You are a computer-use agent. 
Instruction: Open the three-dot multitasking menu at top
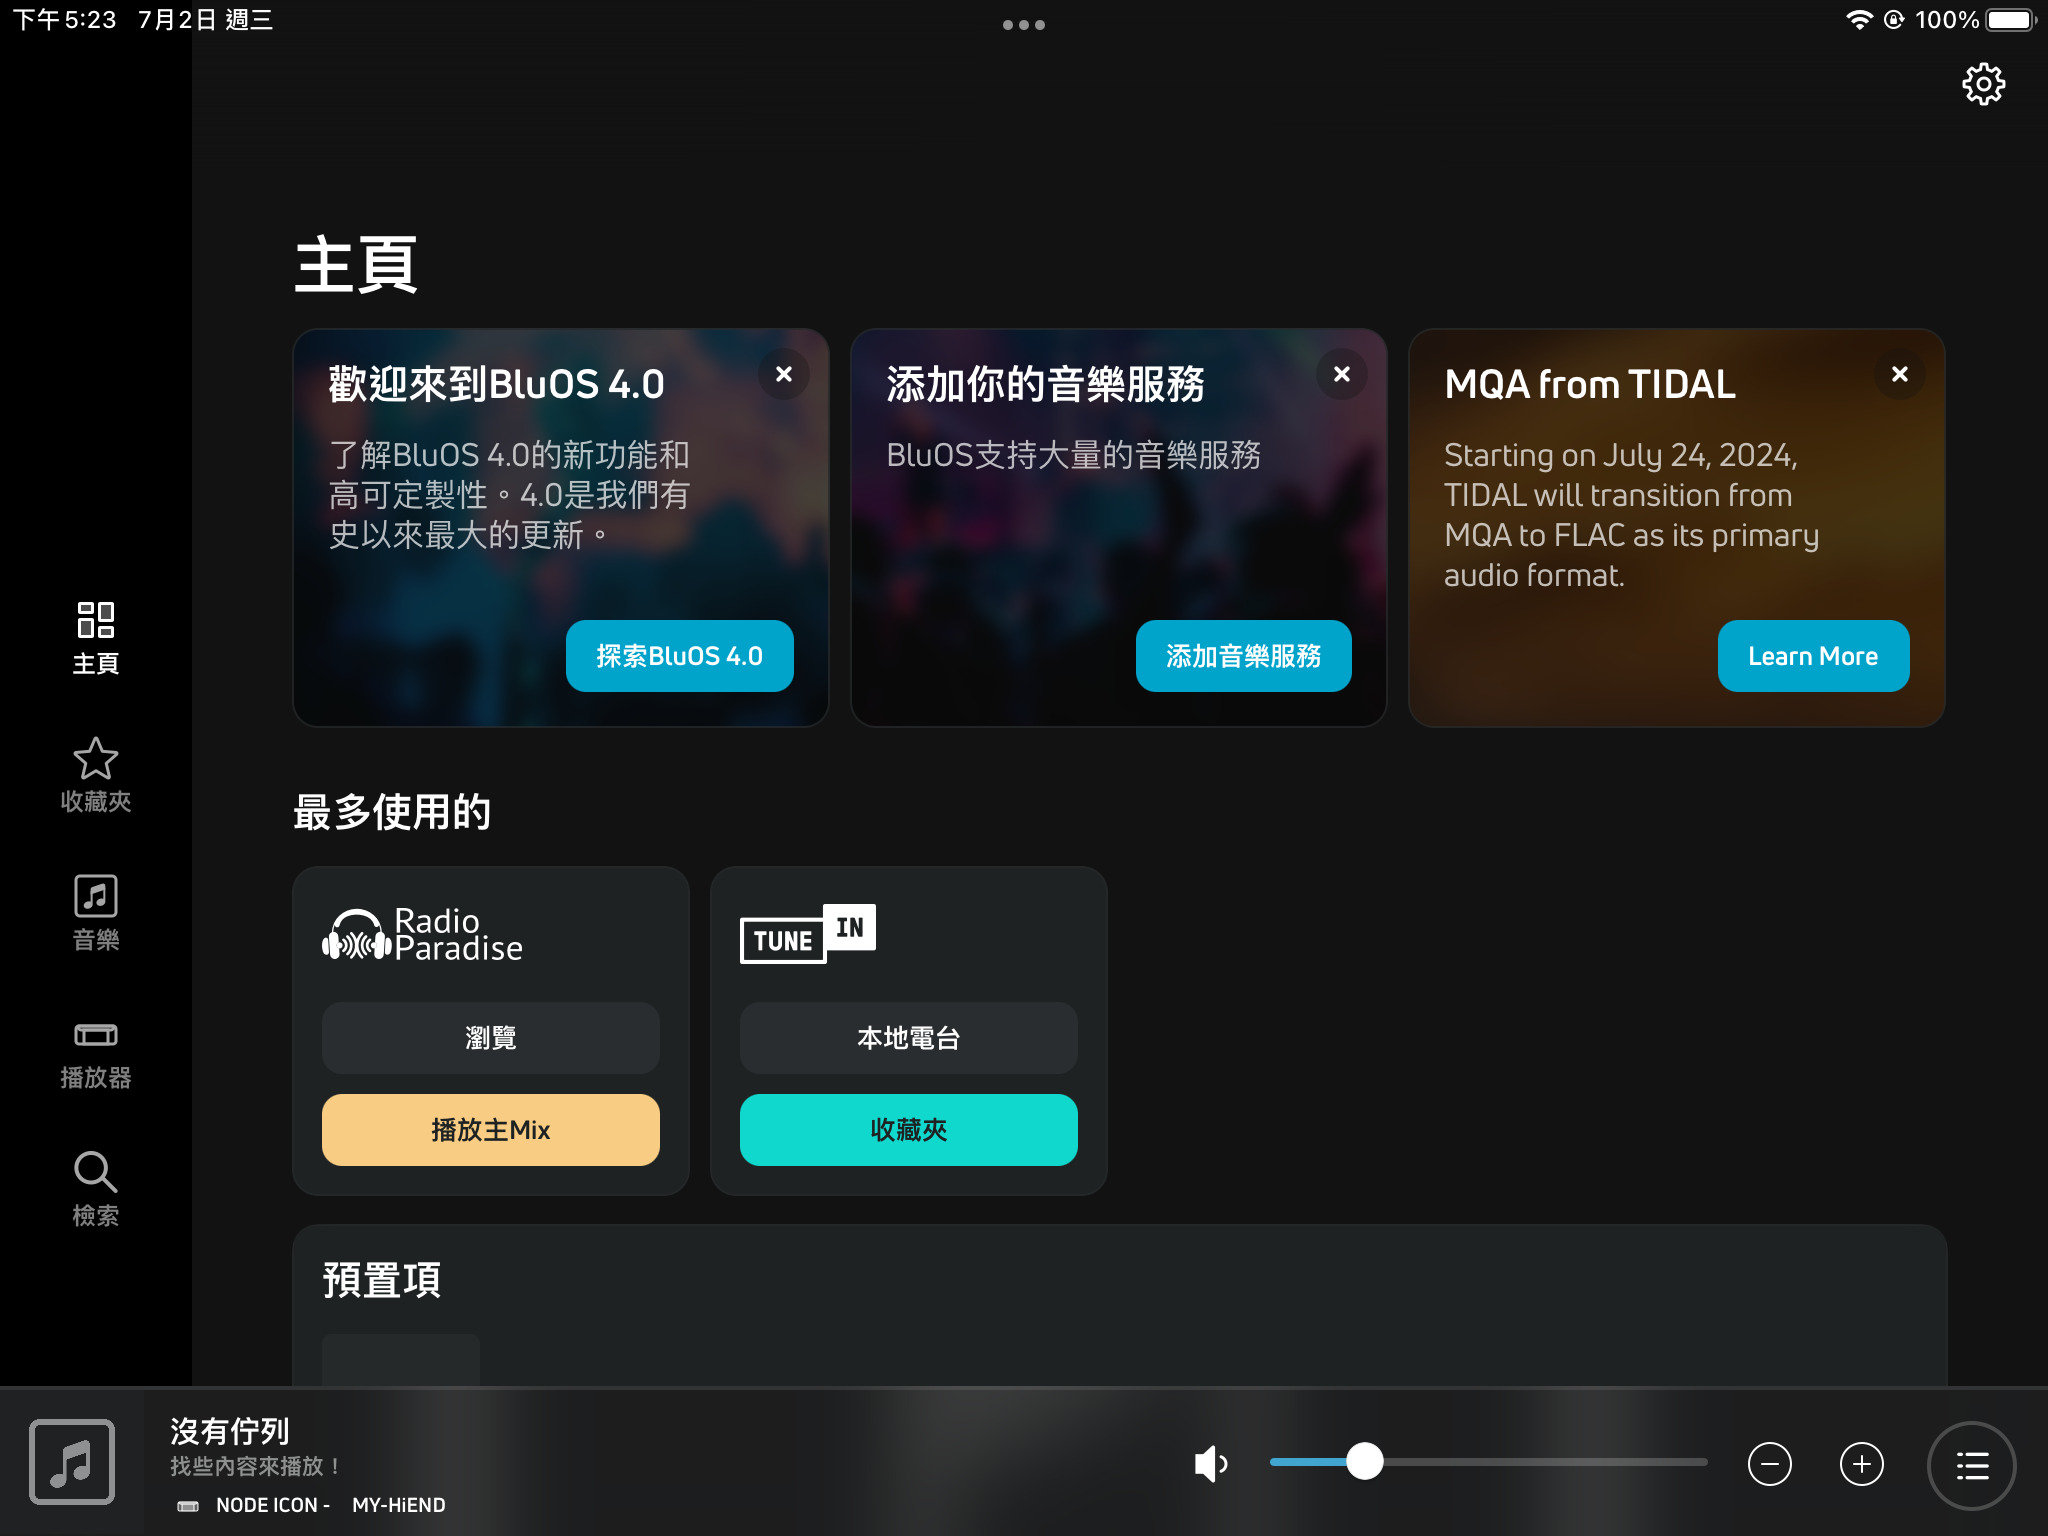click(x=1024, y=25)
